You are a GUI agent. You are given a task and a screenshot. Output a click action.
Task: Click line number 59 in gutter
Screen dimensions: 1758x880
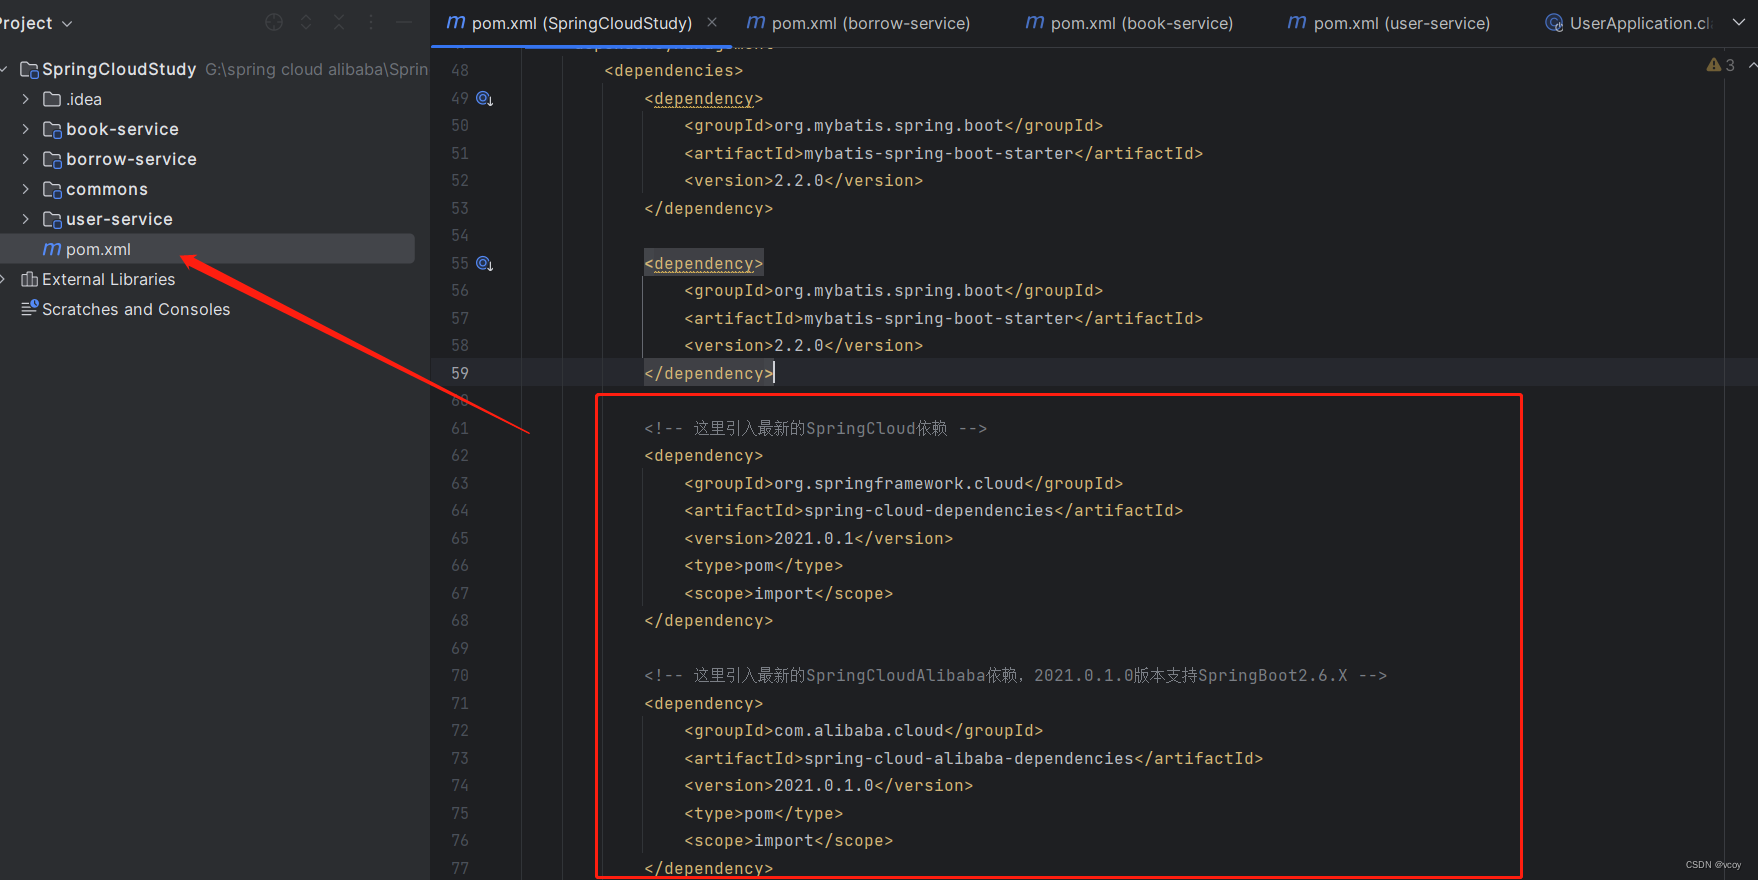coord(460,373)
